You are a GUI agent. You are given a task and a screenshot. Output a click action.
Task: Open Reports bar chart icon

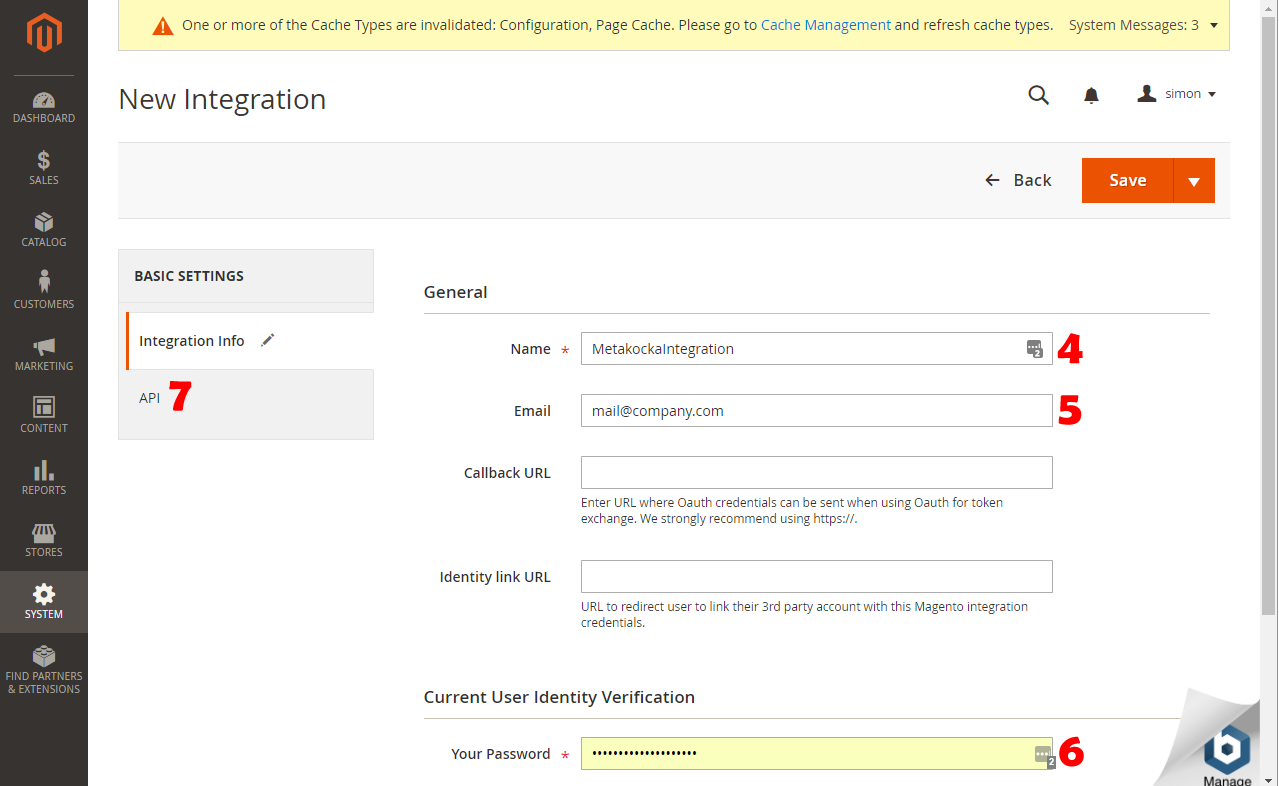(x=44, y=471)
